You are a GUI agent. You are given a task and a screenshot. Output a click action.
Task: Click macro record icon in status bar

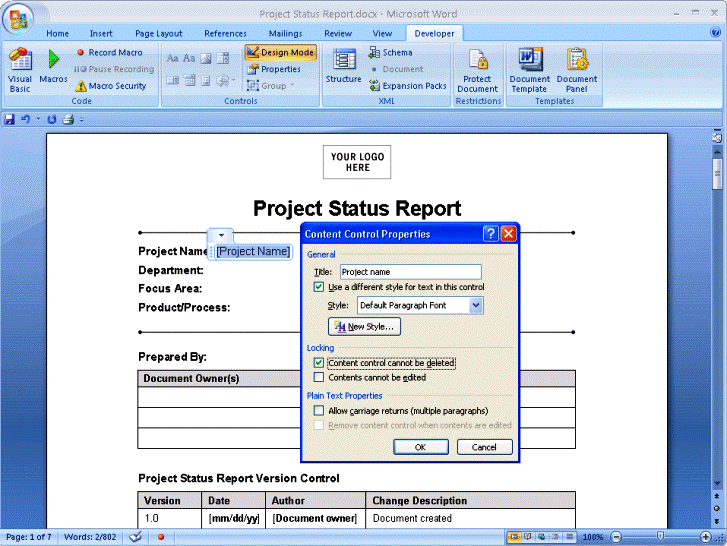[161, 537]
